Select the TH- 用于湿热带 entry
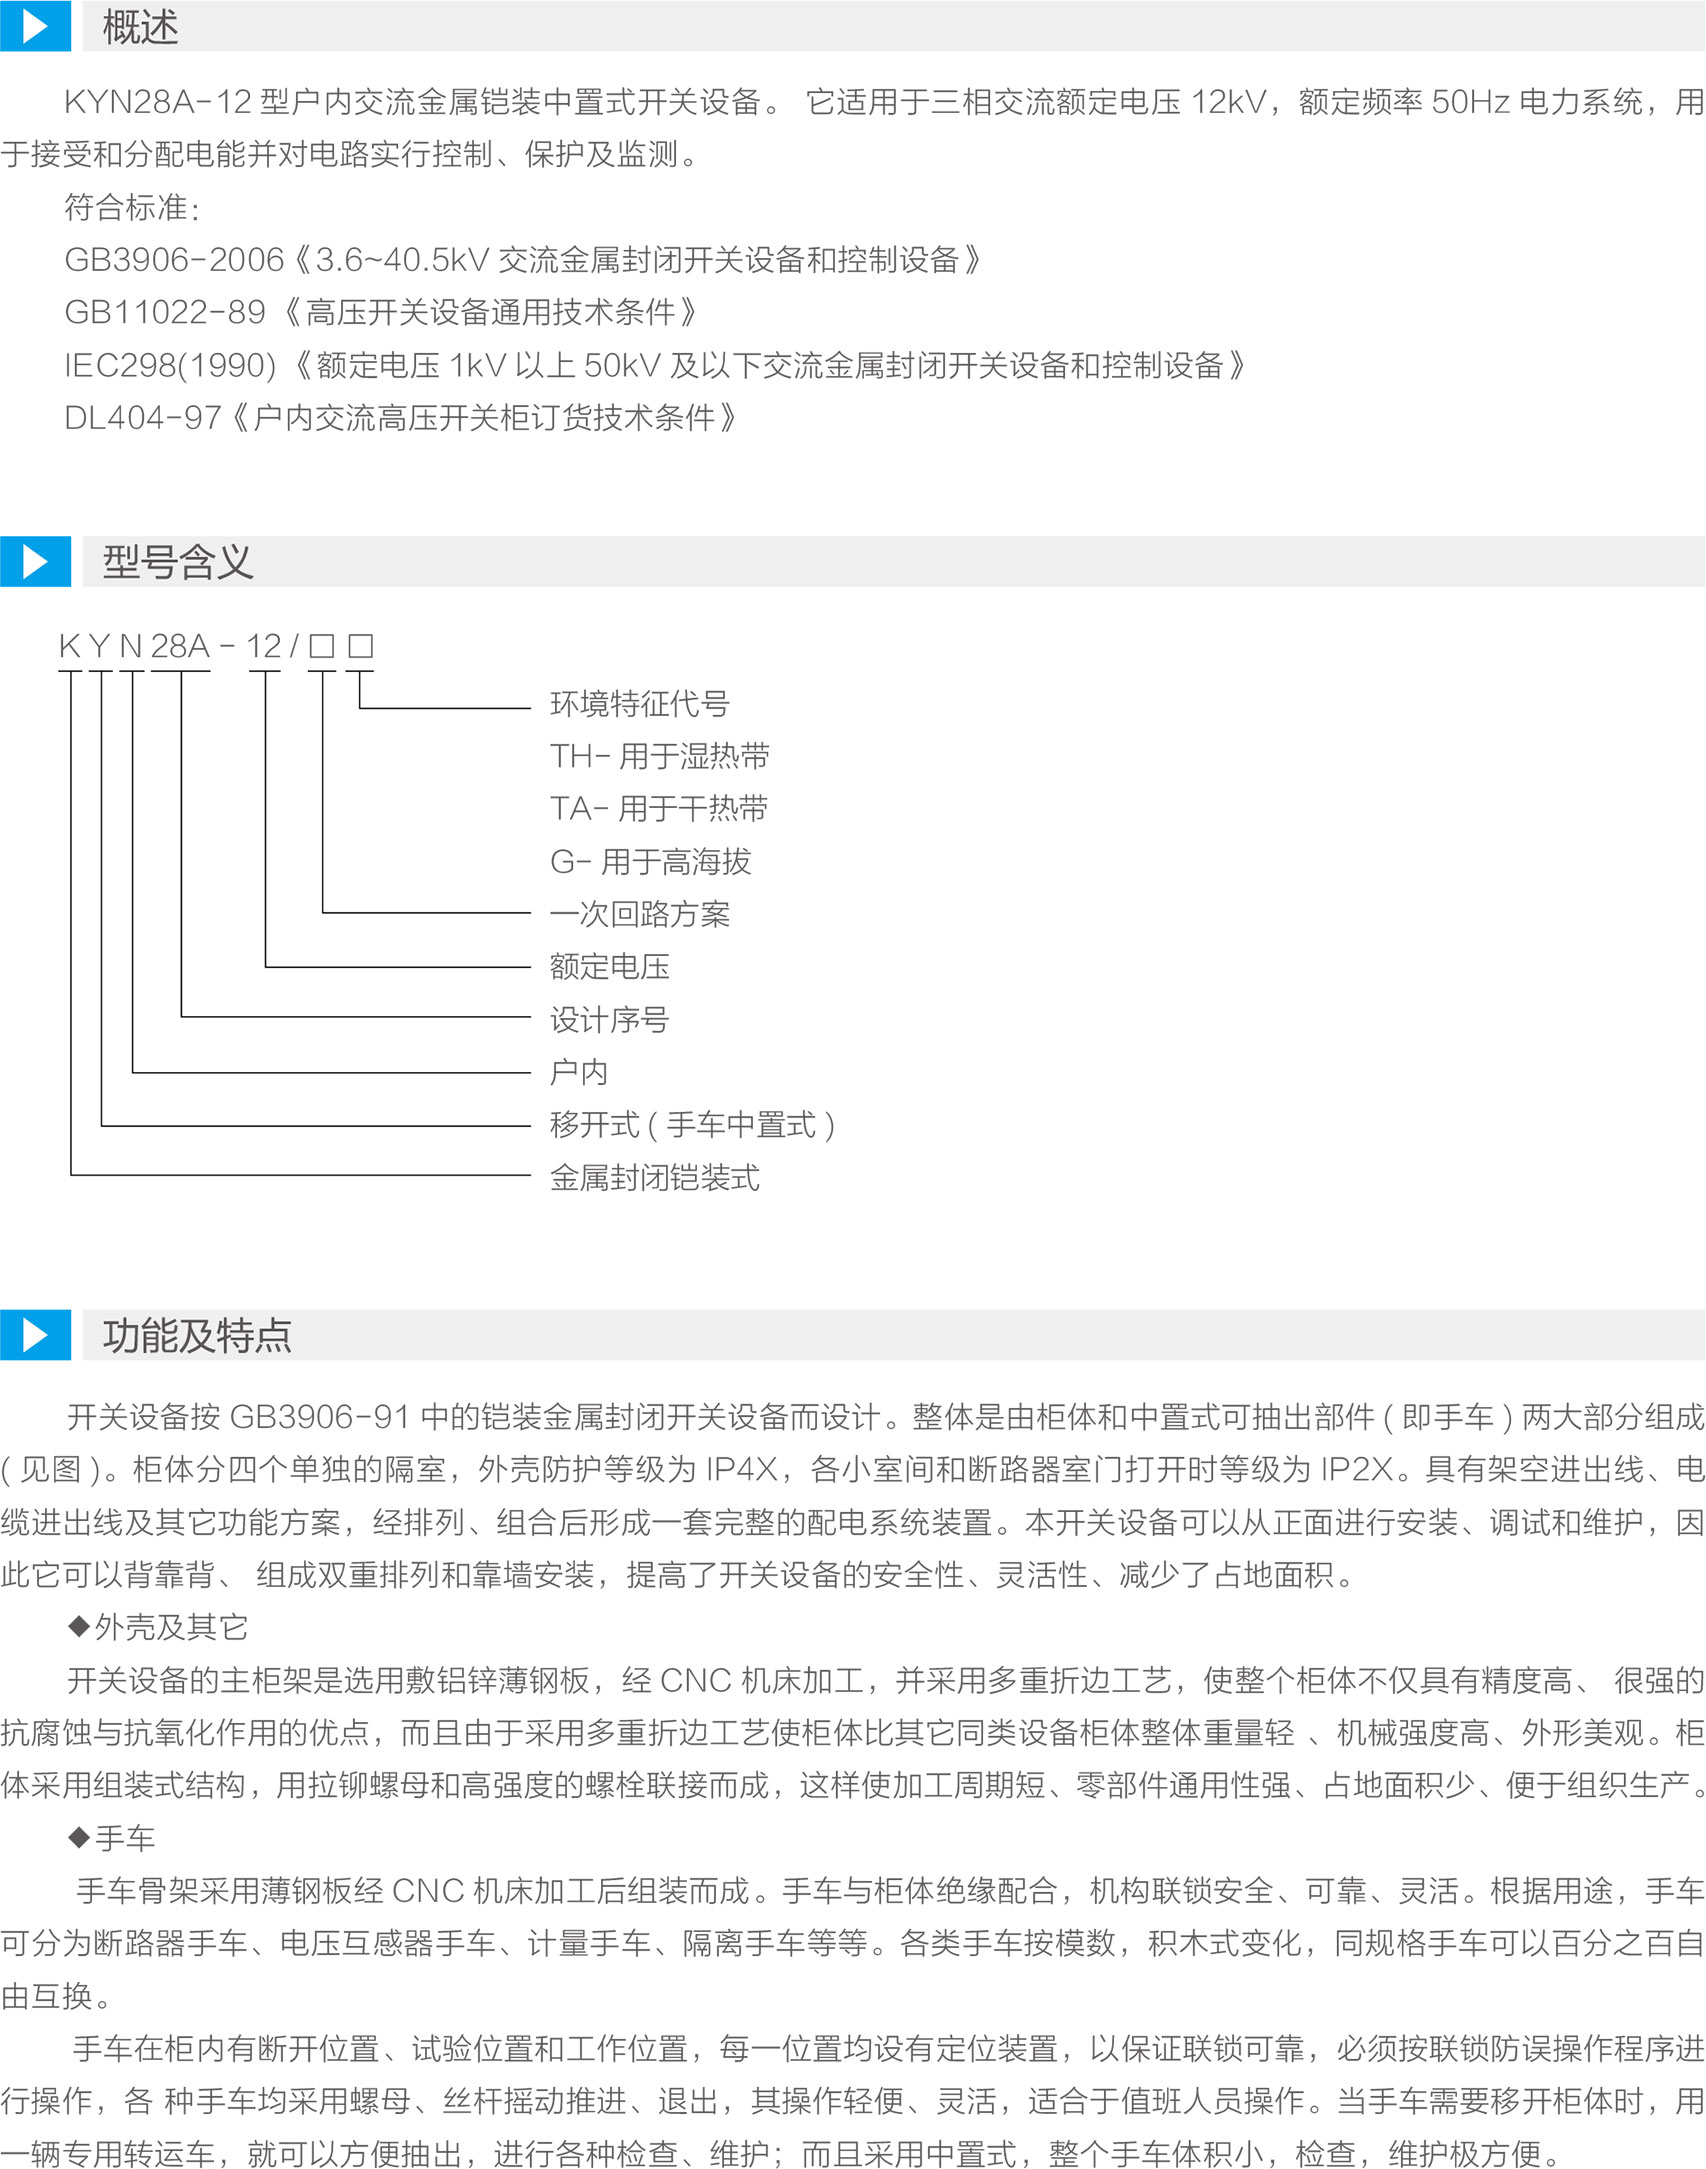 (x=659, y=756)
